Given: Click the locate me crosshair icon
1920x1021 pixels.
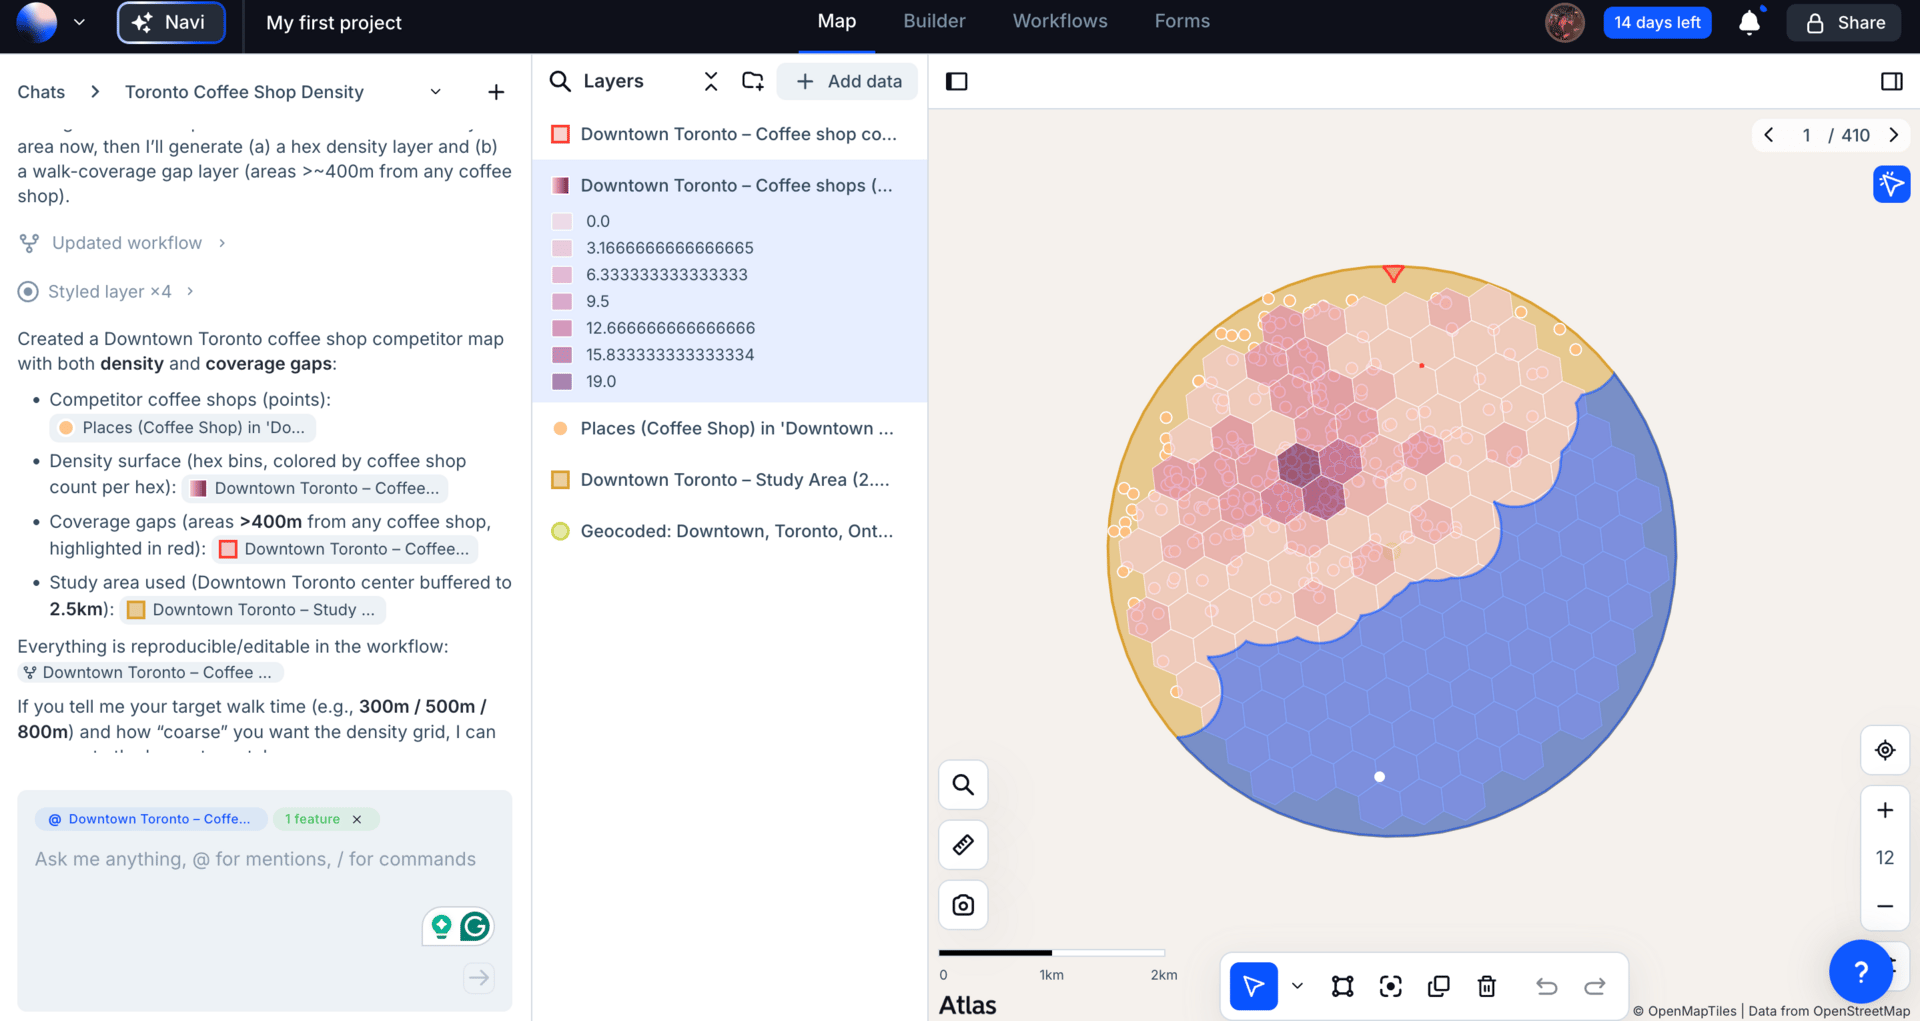Looking at the screenshot, I should (1885, 750).
